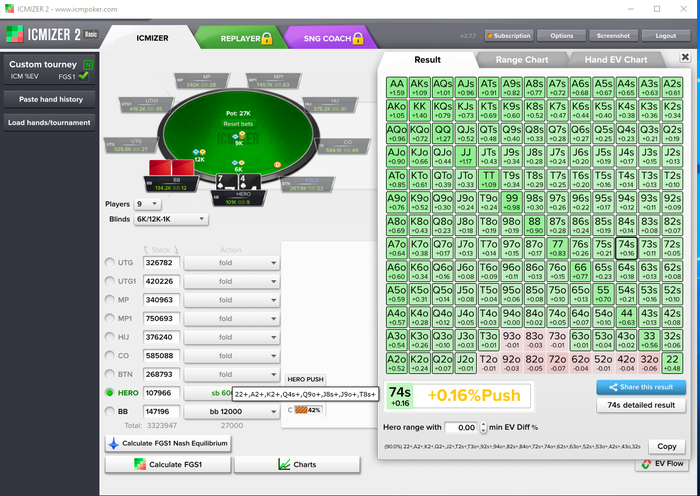
Task: Open the Range Chart tab
Action: click(521, 59)
